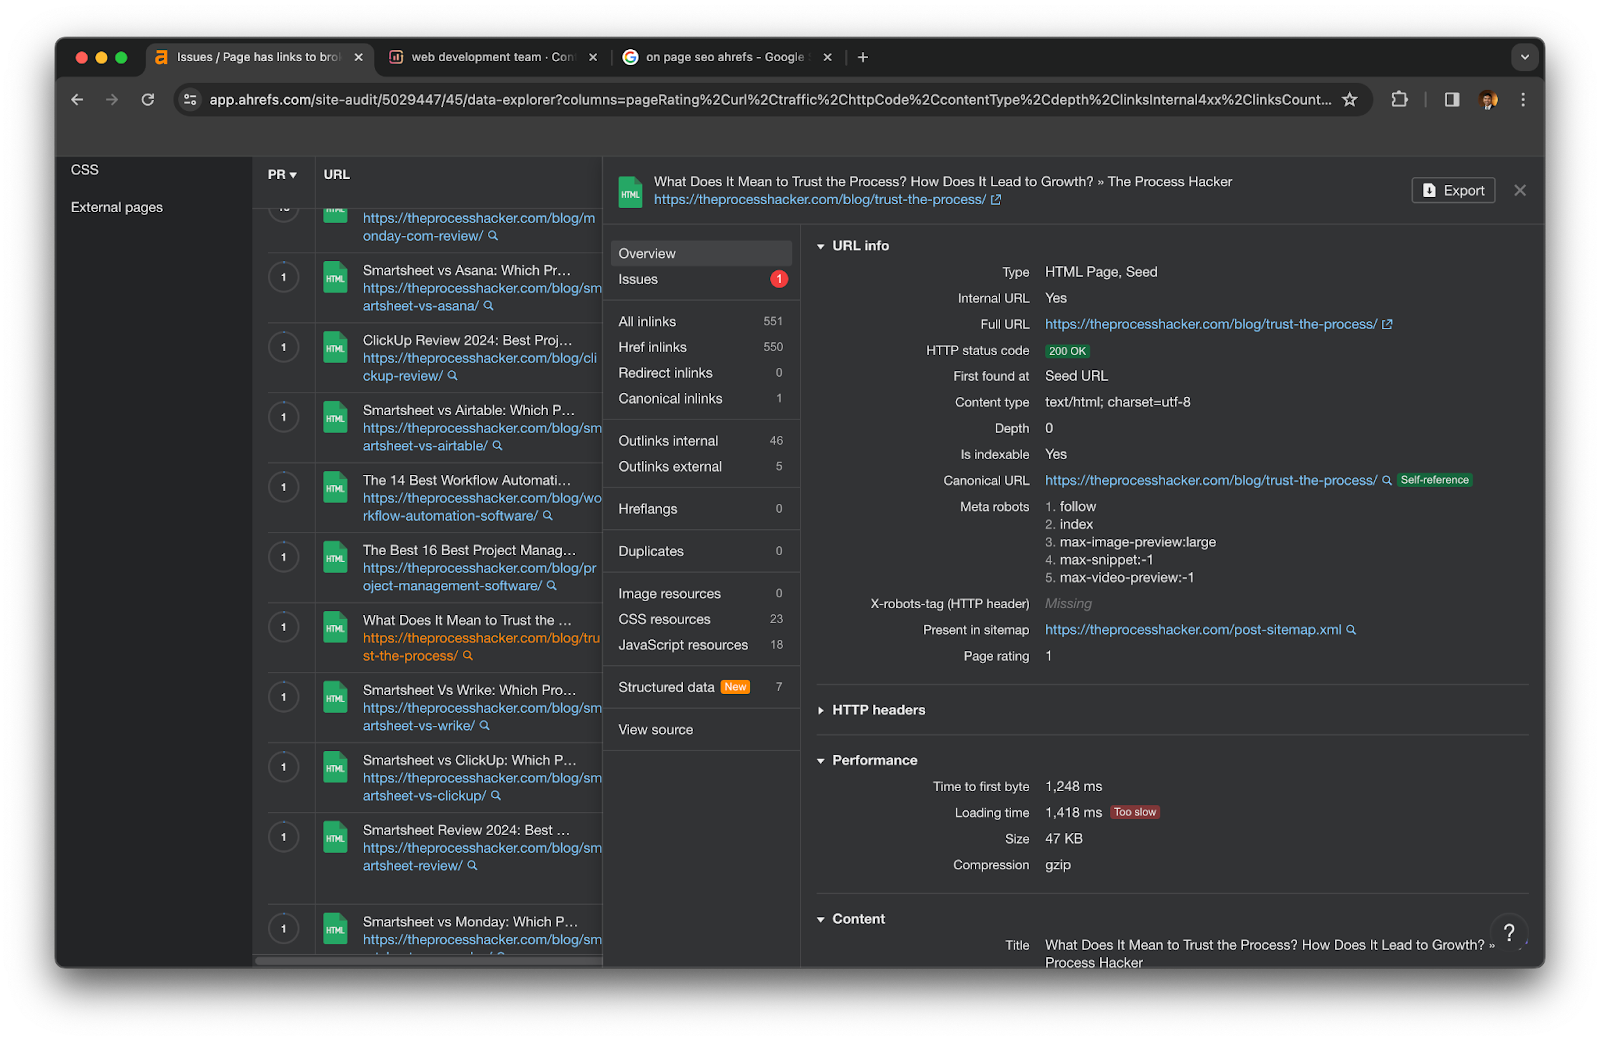
Task: Open Redirect inlinks section
Action: (x=701, y=373)
